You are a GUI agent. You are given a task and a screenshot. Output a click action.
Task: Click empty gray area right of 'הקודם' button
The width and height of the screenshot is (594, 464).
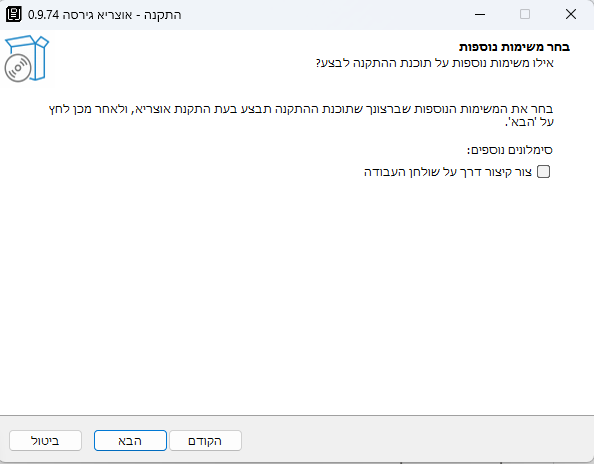(417, 441)
